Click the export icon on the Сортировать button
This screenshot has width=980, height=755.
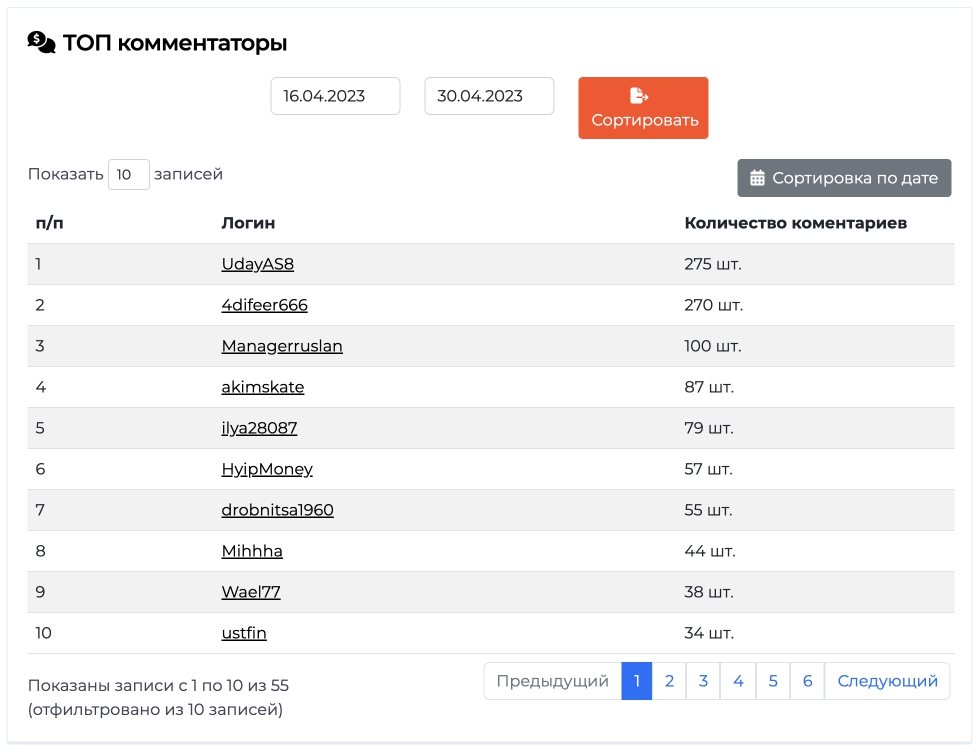click(639, 96)
